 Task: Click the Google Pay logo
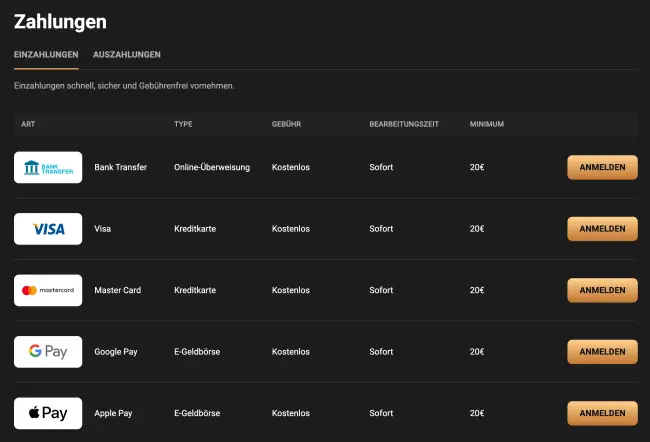(48, 352)
